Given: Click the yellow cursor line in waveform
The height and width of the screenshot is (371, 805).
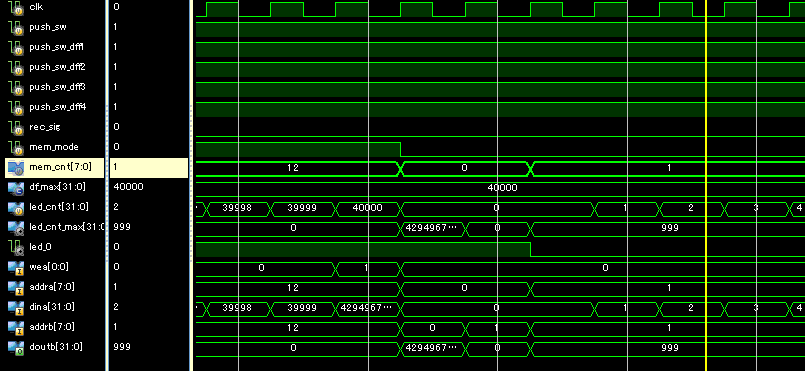Looking at the screenshot, I should point(706,185).
